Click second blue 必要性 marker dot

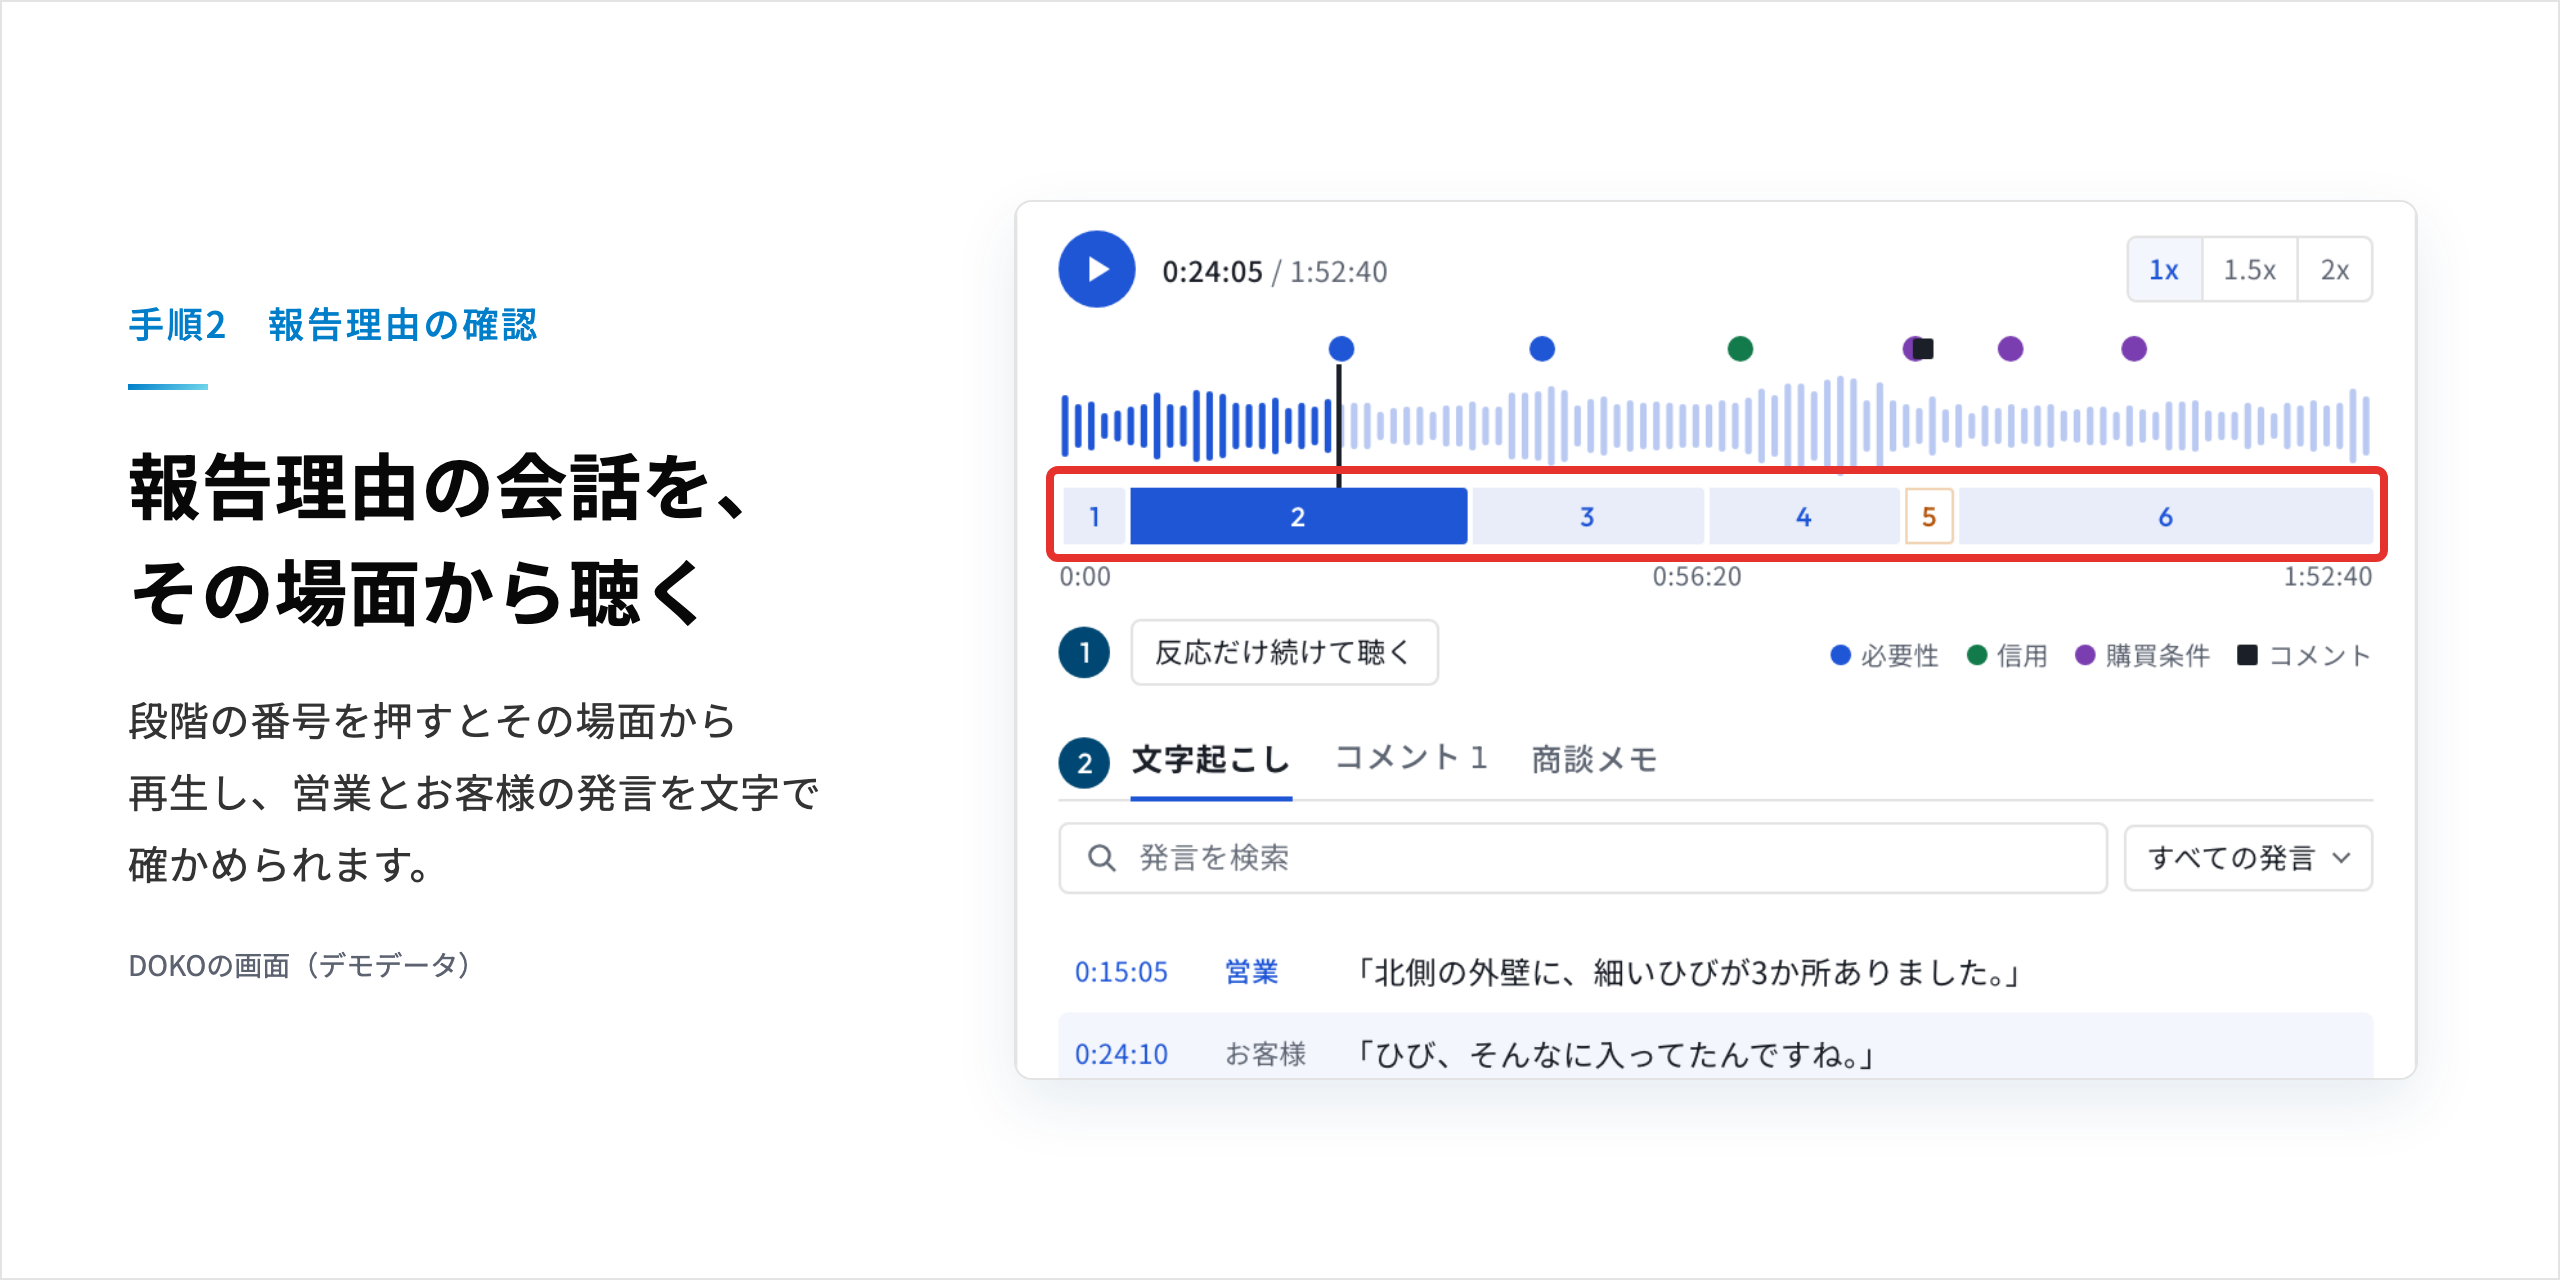pos(1542,349)
